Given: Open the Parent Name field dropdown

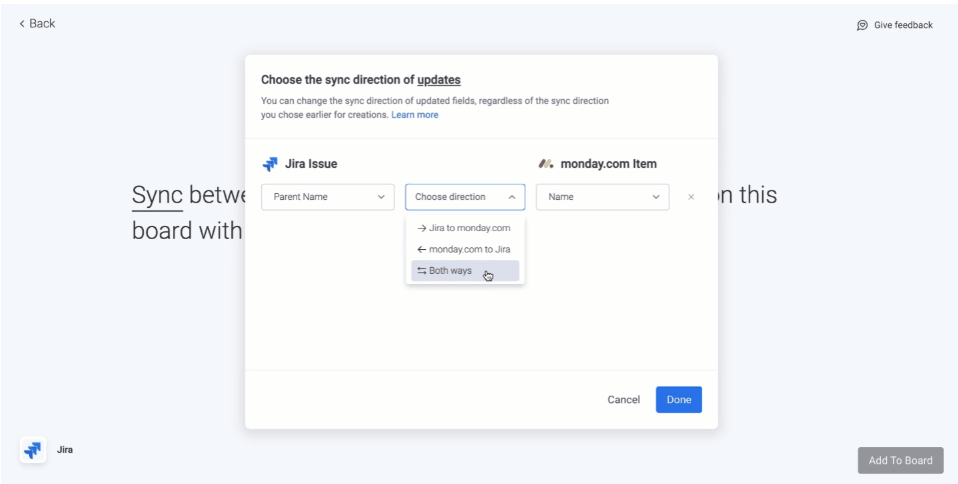Looking at the screenshot, I should (328, 197).
